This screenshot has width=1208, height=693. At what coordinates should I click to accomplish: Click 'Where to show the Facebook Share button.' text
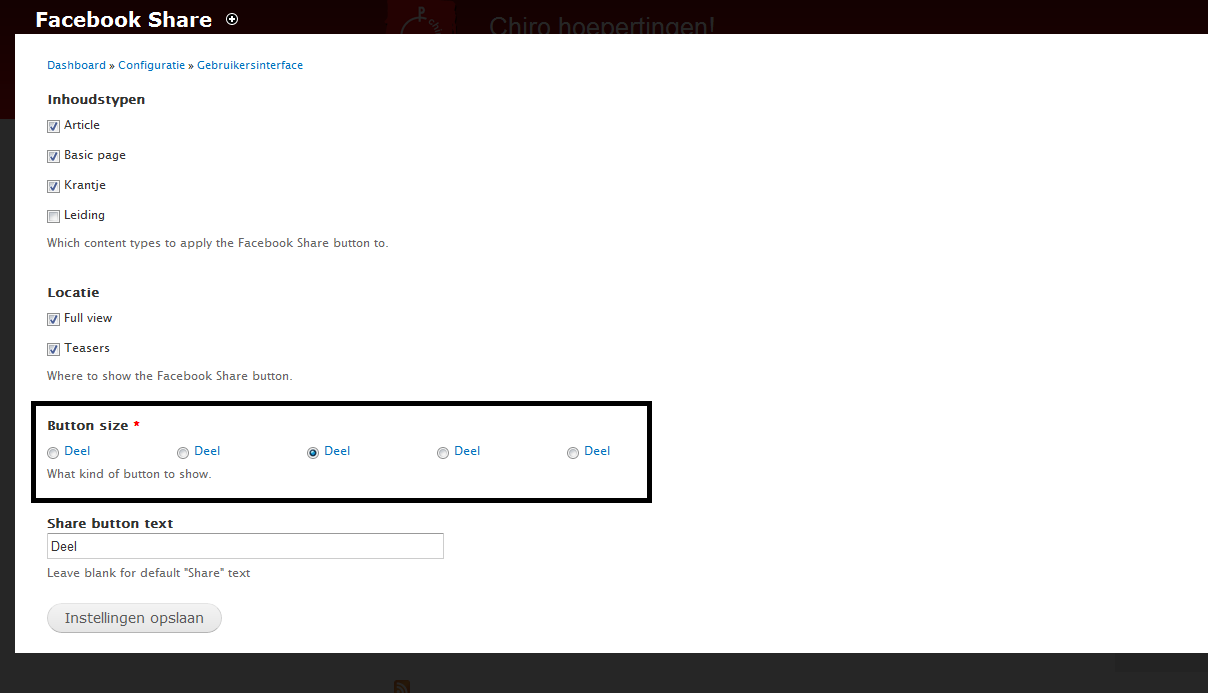coord(169,376)
